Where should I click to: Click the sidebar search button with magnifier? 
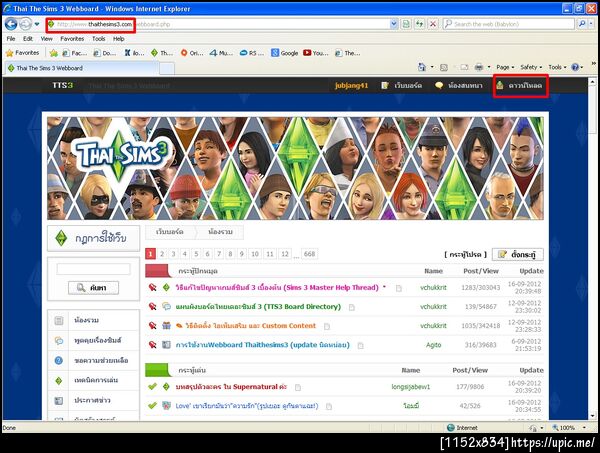click(93, 288)
